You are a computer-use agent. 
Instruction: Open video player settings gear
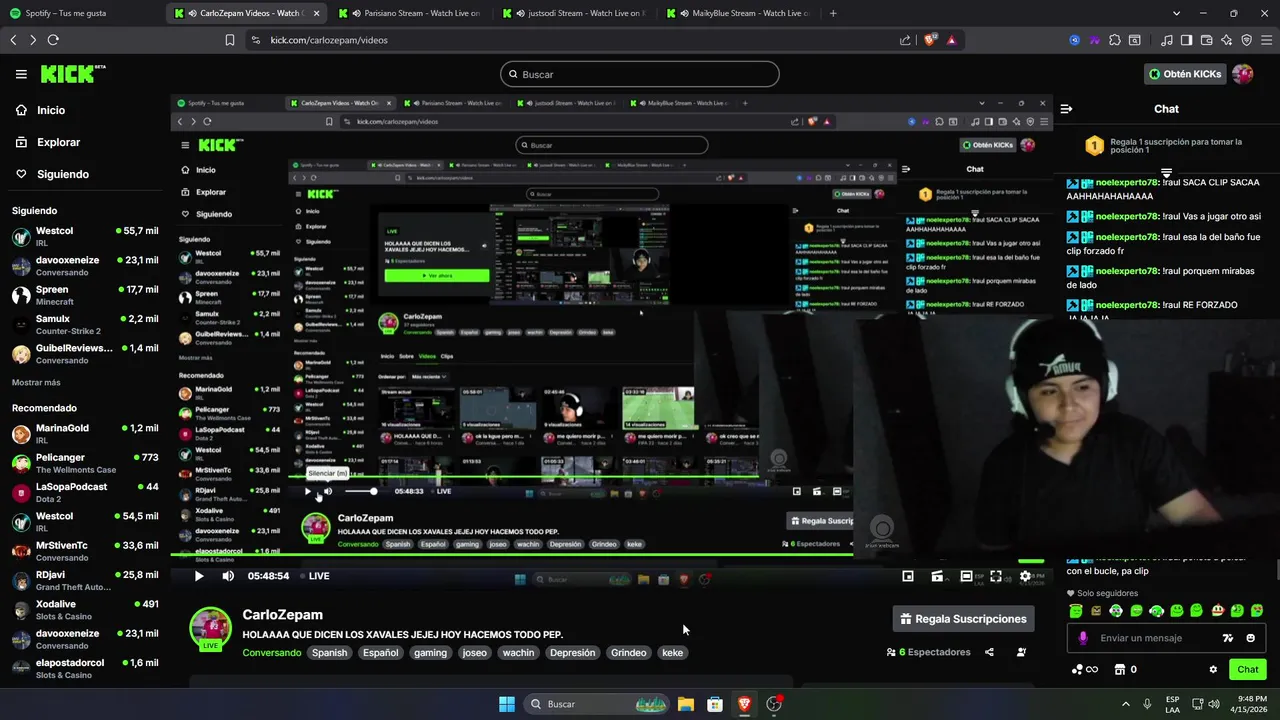click(1025, 576)
